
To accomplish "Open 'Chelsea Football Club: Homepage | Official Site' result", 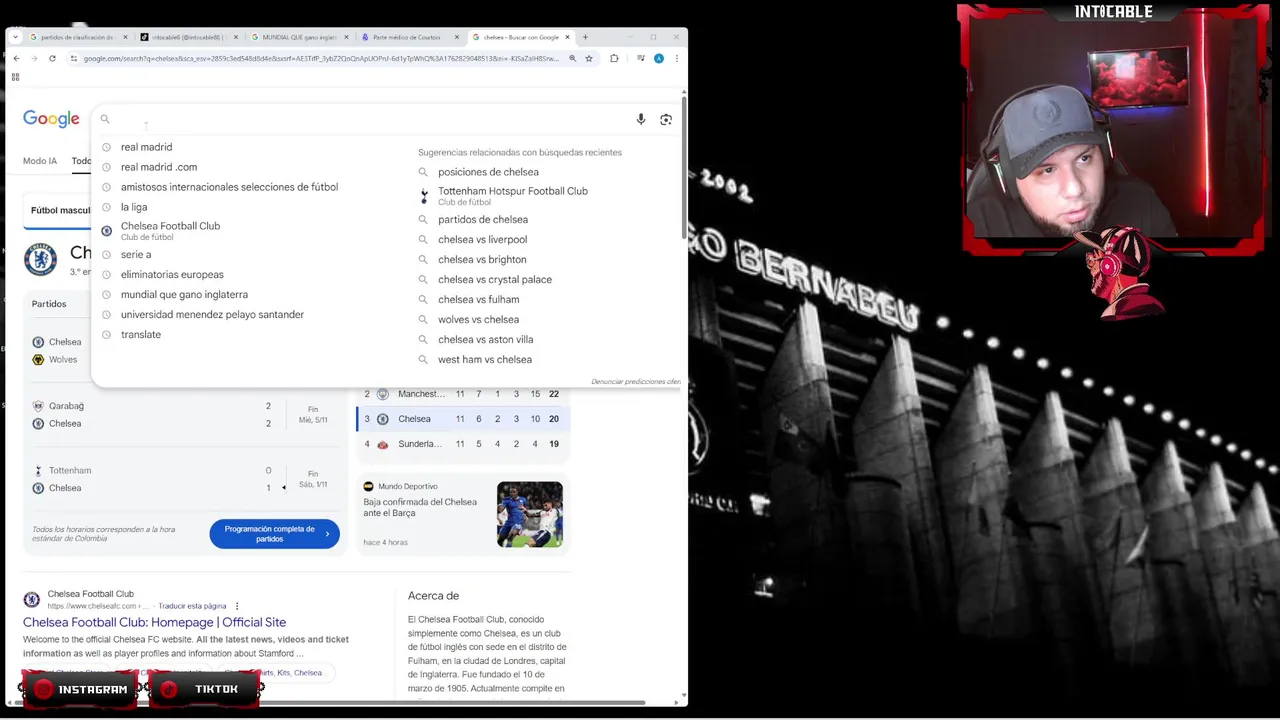I will pos(155,622).
